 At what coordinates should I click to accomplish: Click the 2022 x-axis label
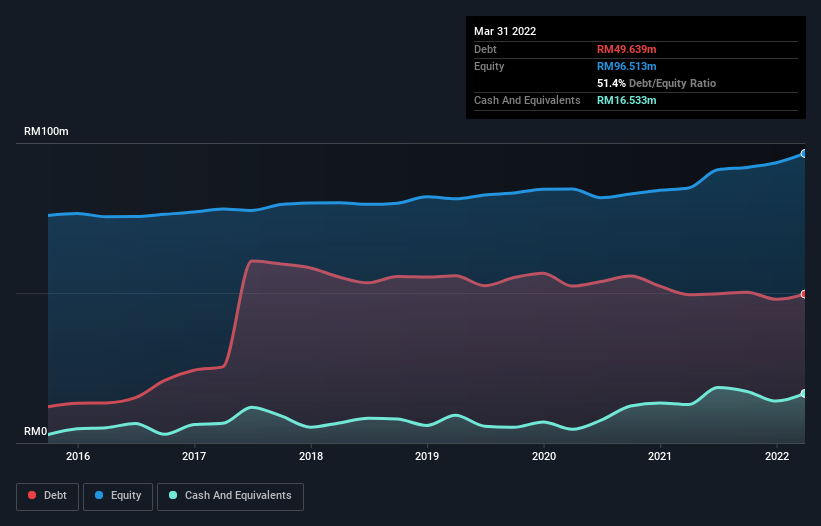pyautogui.click(x=777, y=456)
